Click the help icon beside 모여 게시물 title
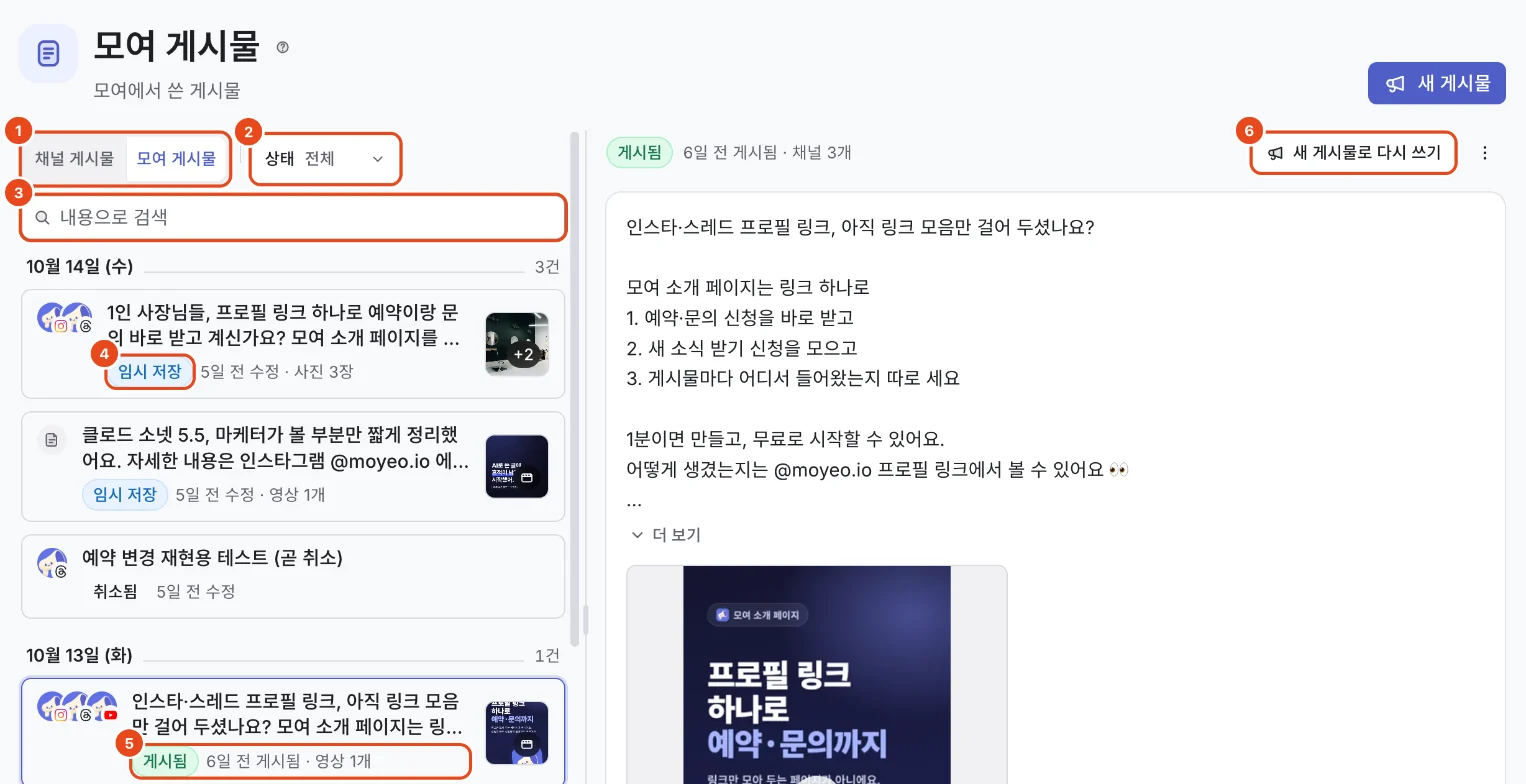Image resolution: width=1526 pixels, height=784 pixels. tap(282, 47)
